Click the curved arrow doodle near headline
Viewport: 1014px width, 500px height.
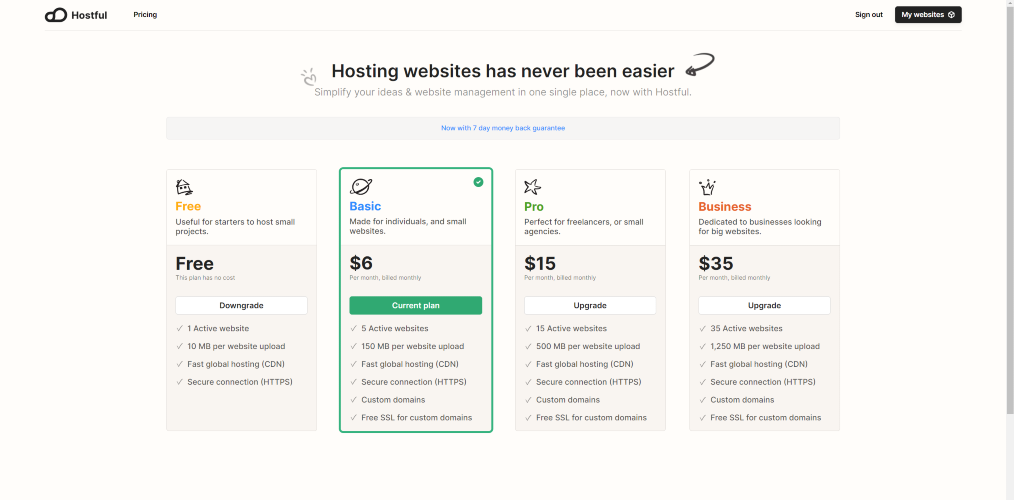(x=700, y=65)
